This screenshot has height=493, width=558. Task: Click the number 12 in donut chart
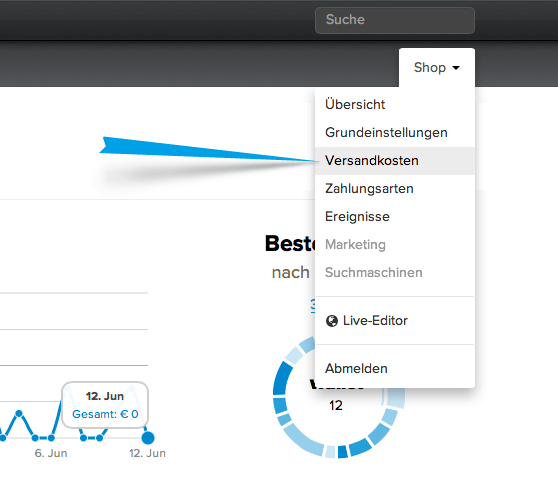pyautogui.click(x=336, y=405)
